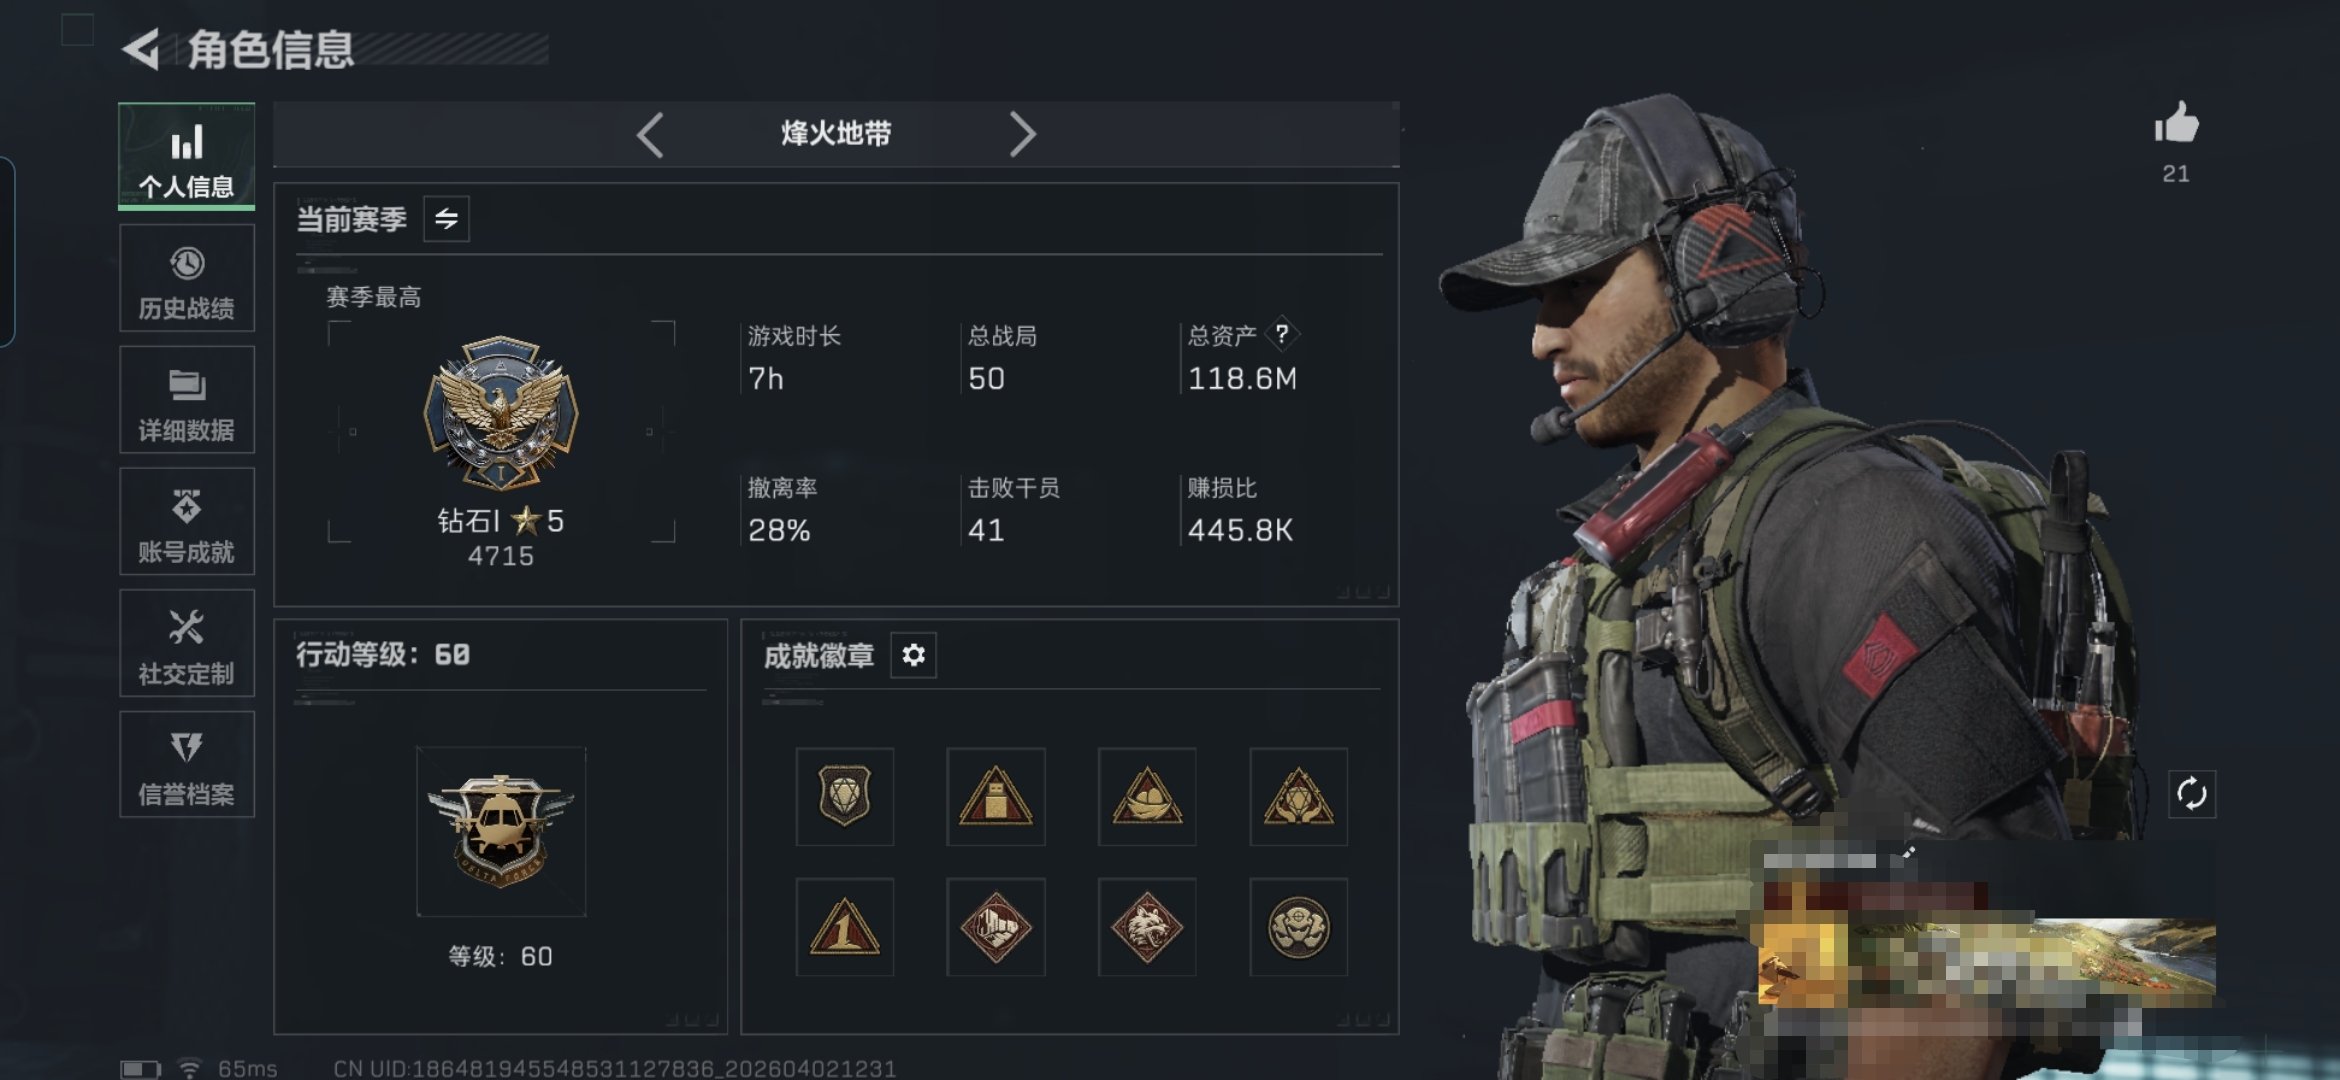Switch to next mode with right chevron
Viewport: 2340px width, 1080px height.
pyautogui.click(x=1022, y=134)
